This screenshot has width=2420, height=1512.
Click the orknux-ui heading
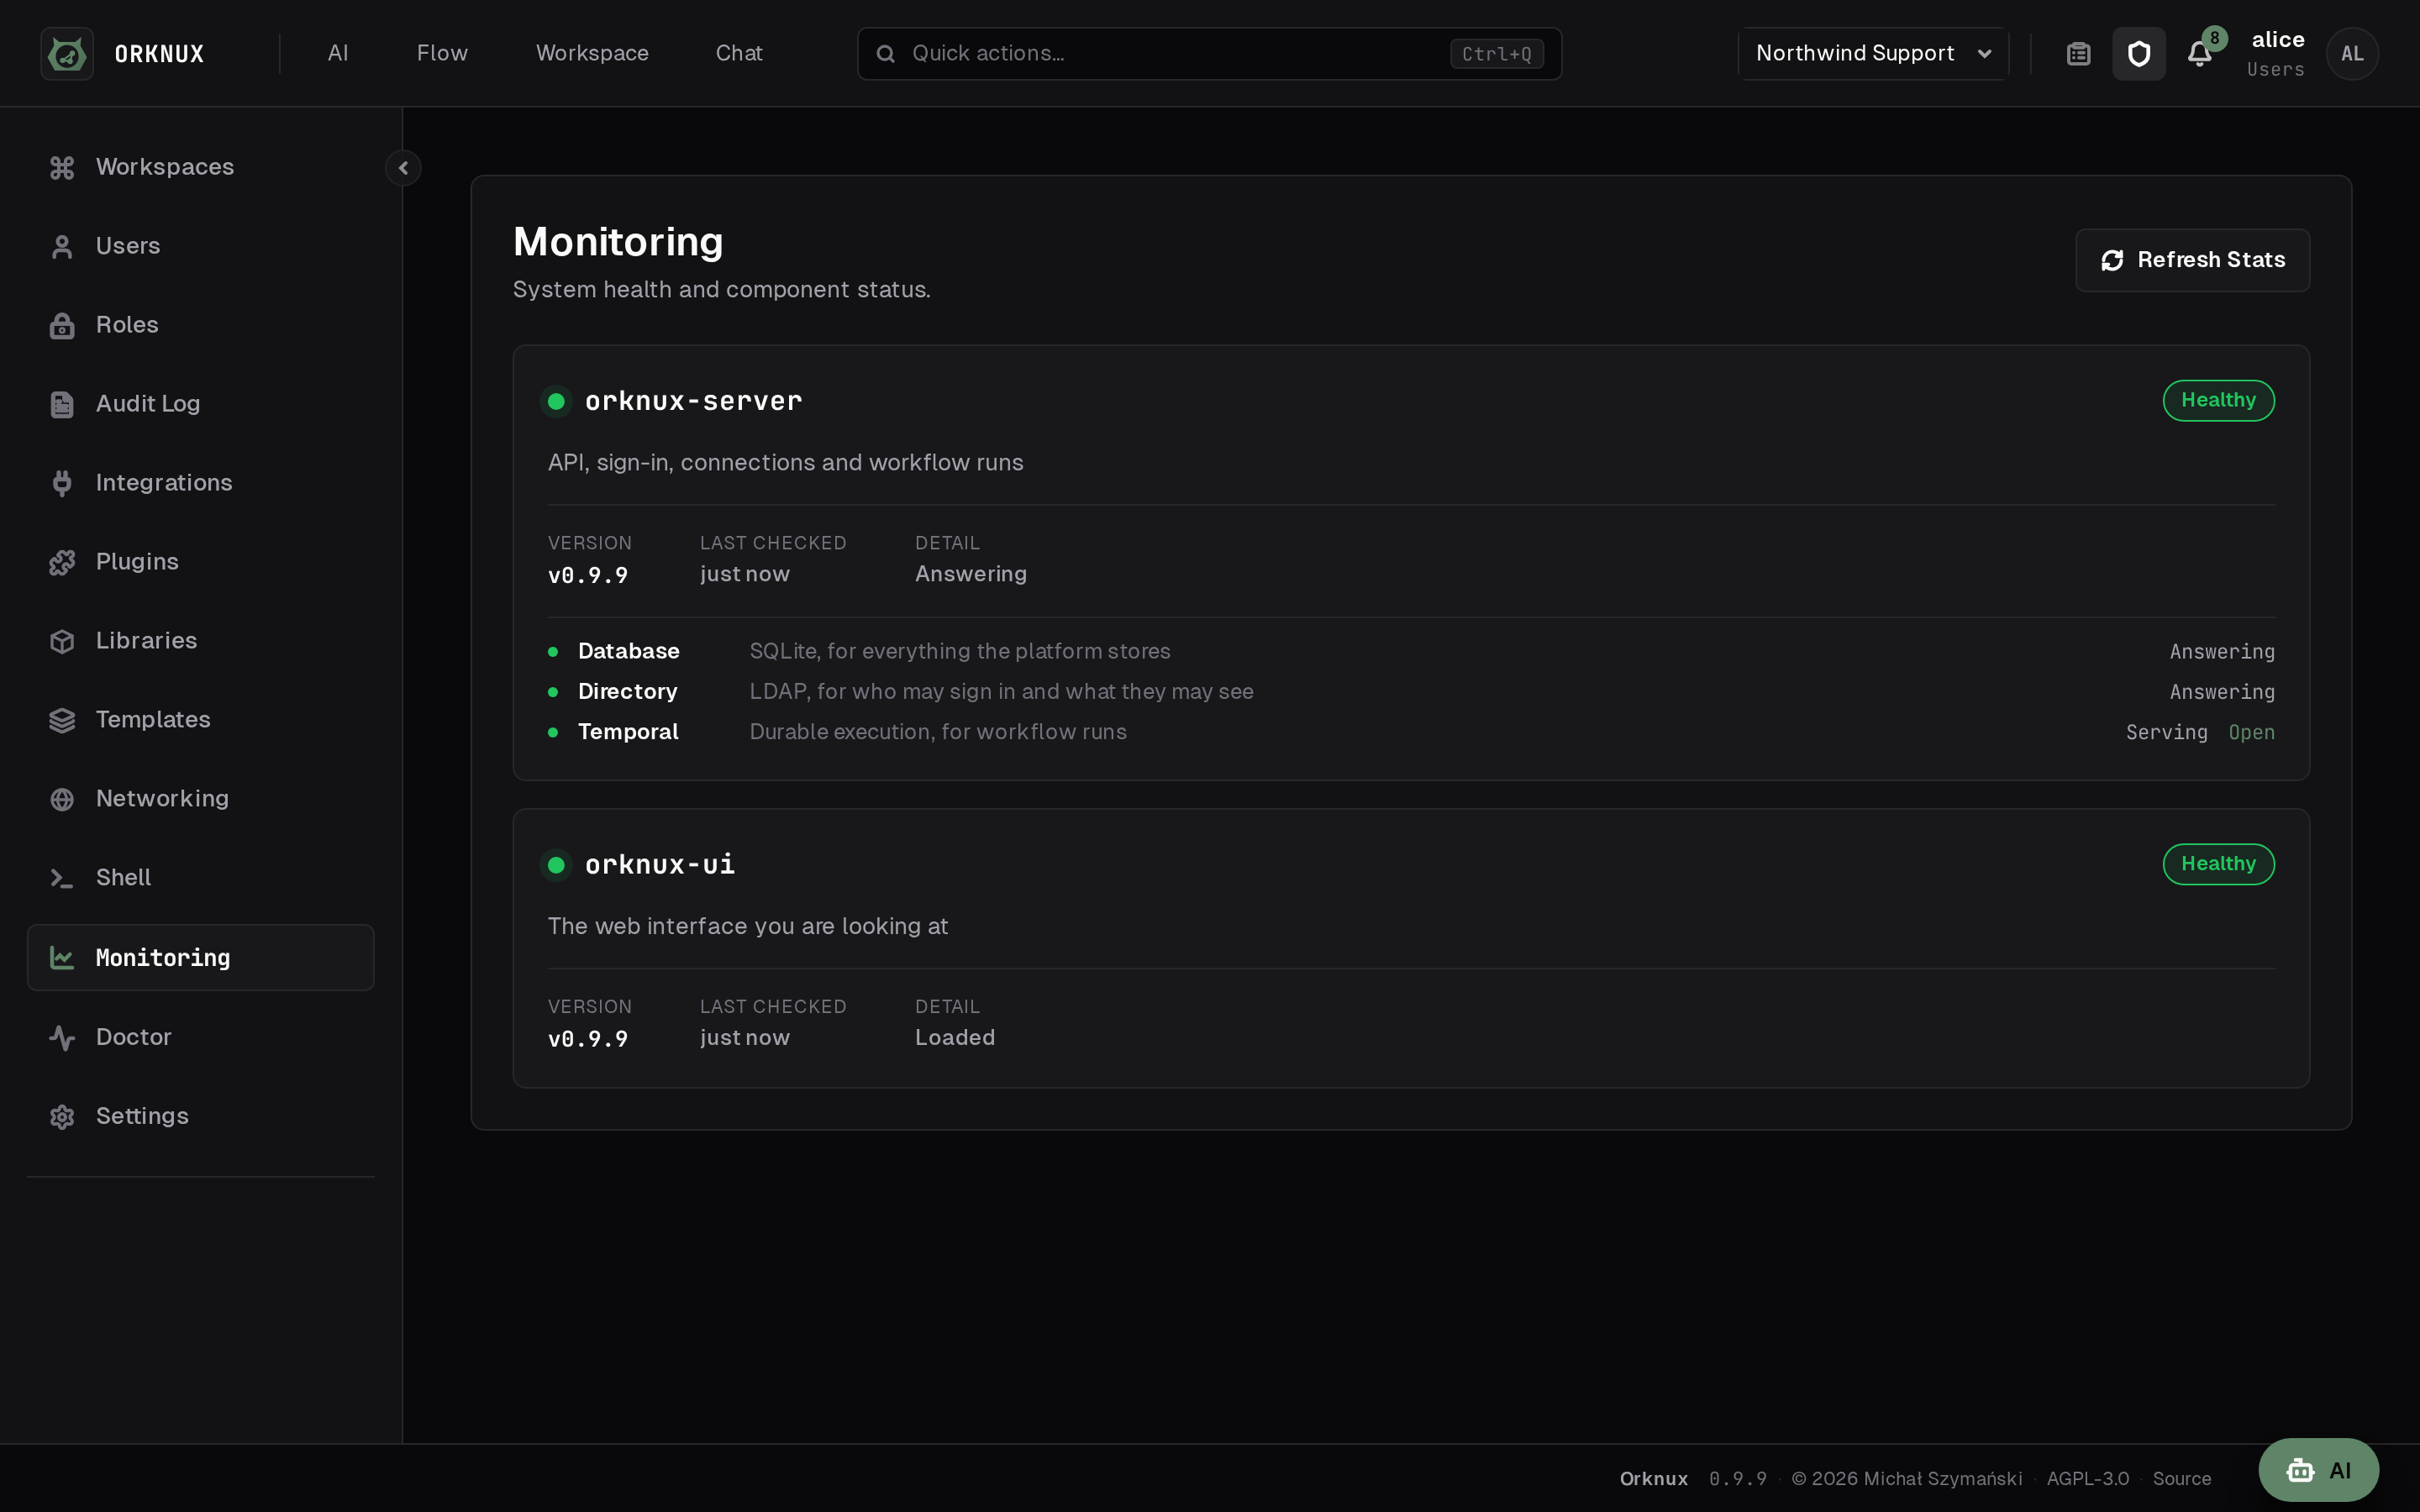click(659, 865)
